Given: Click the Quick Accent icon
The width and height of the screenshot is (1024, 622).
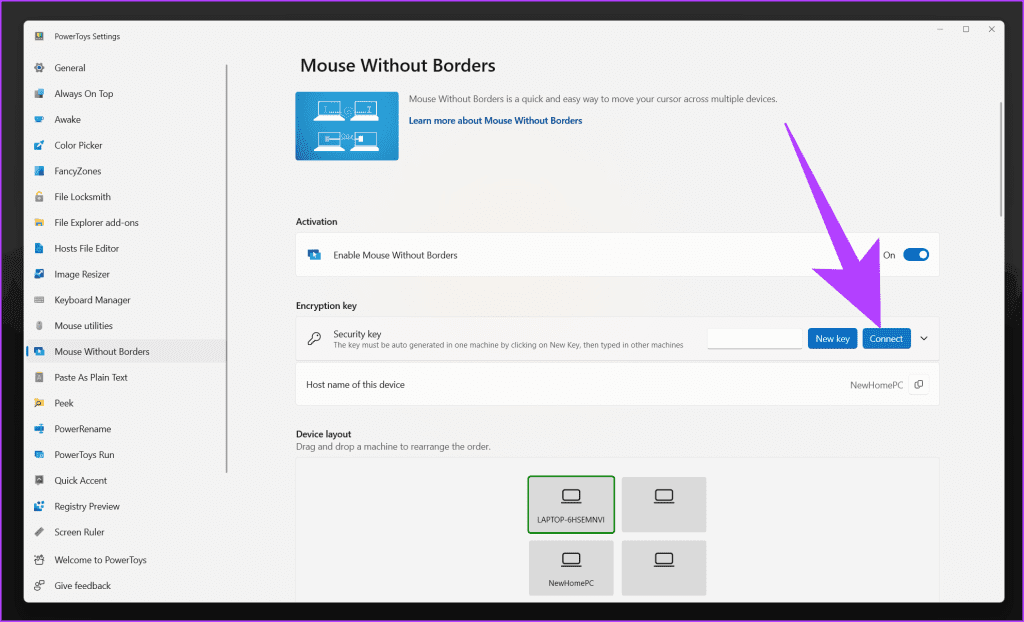Looking at the screenshot, I should click(x=39, y=481).
